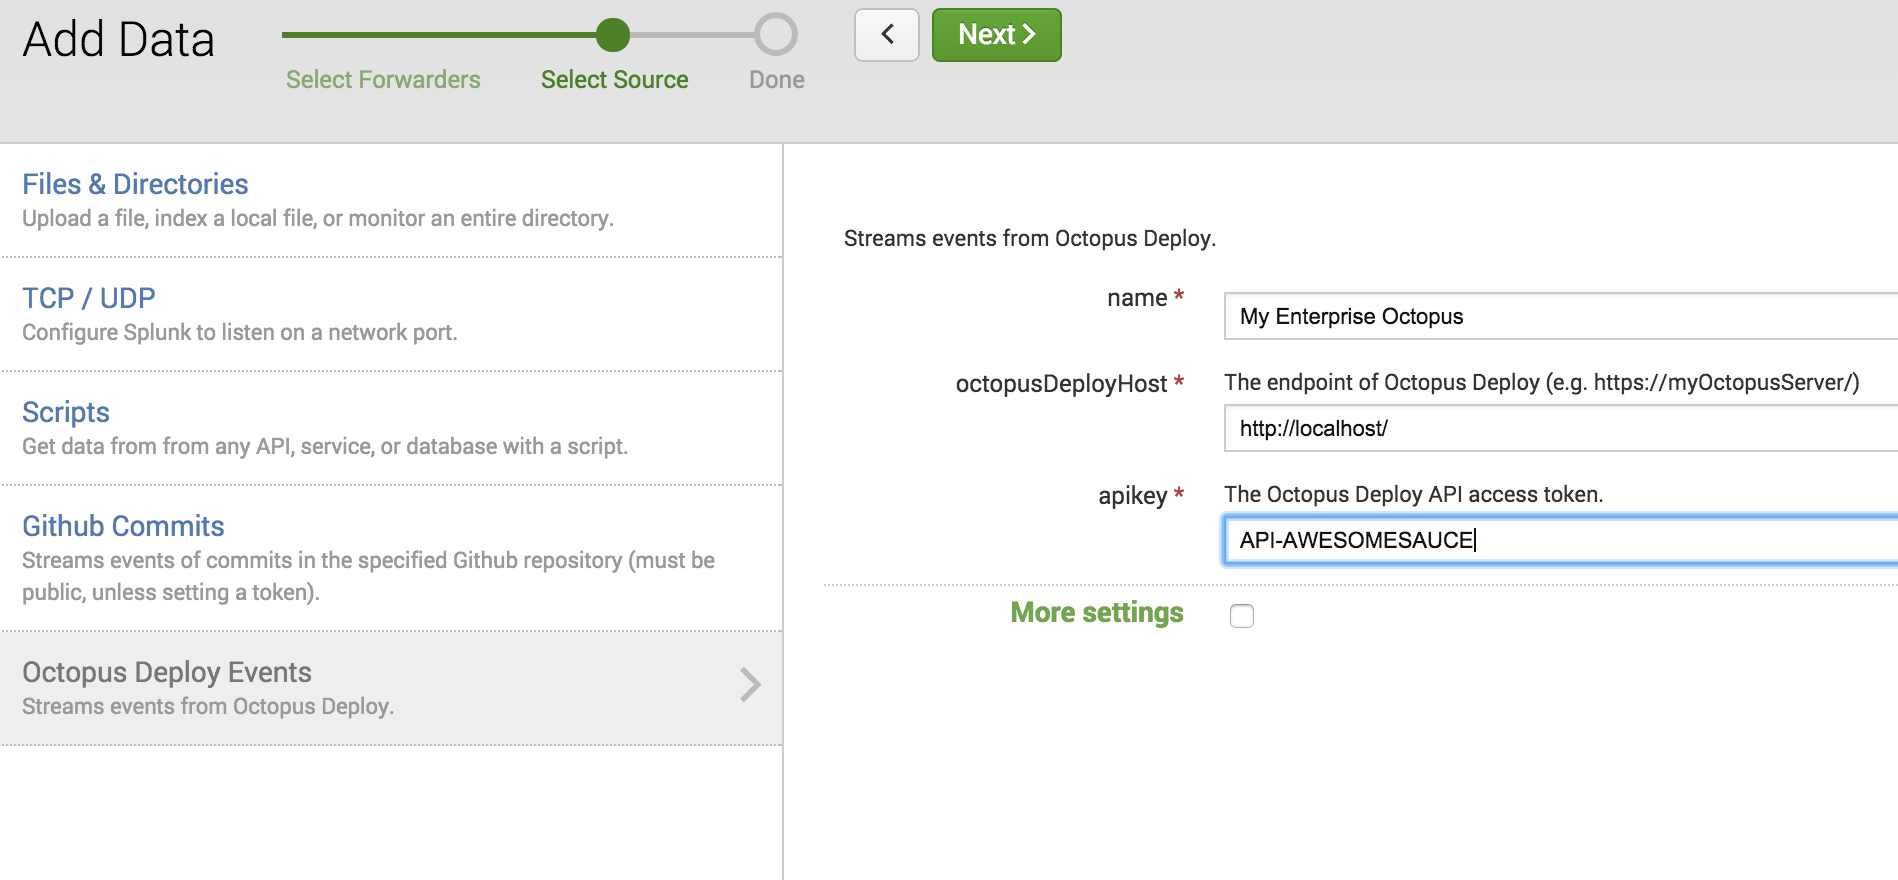Focus the octopusDeployHost input field
This screenshot has height=880, width=1898.
pos(1560,428)
